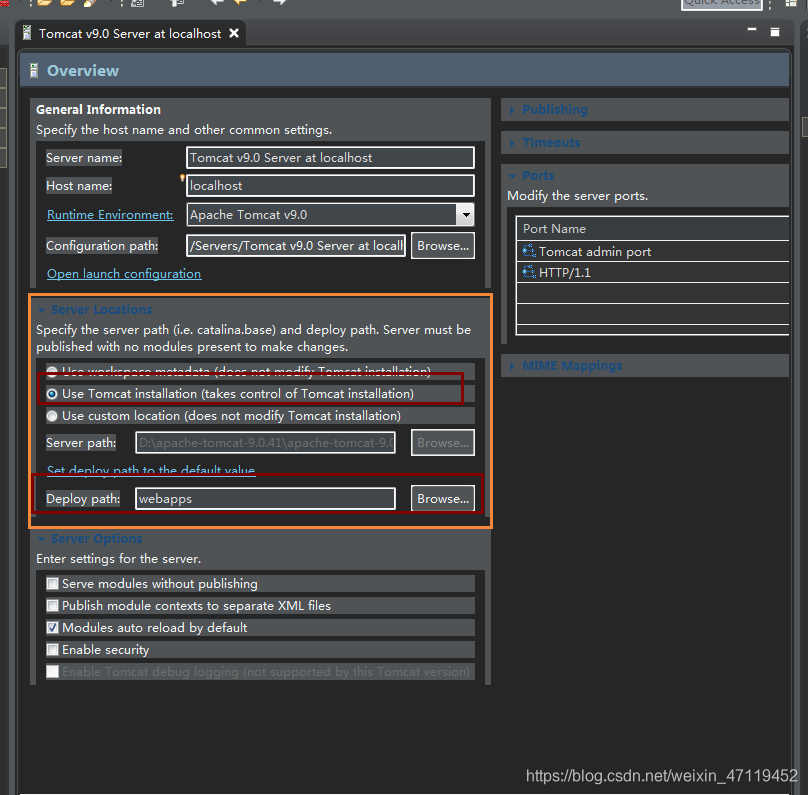This screenshot has height=795, width=808.
Task: Toggle the Enable security checkbox
Action: 52,650
